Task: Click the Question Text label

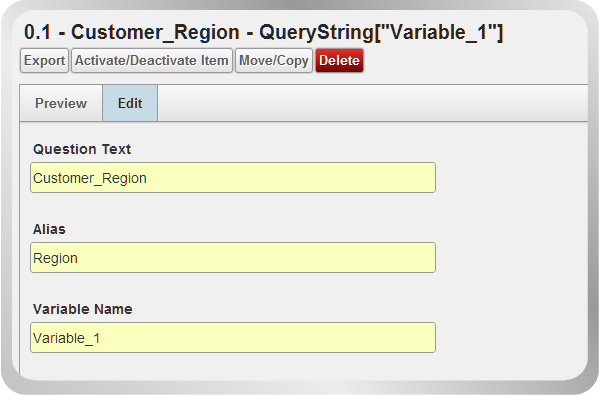Action: point(82,149)
